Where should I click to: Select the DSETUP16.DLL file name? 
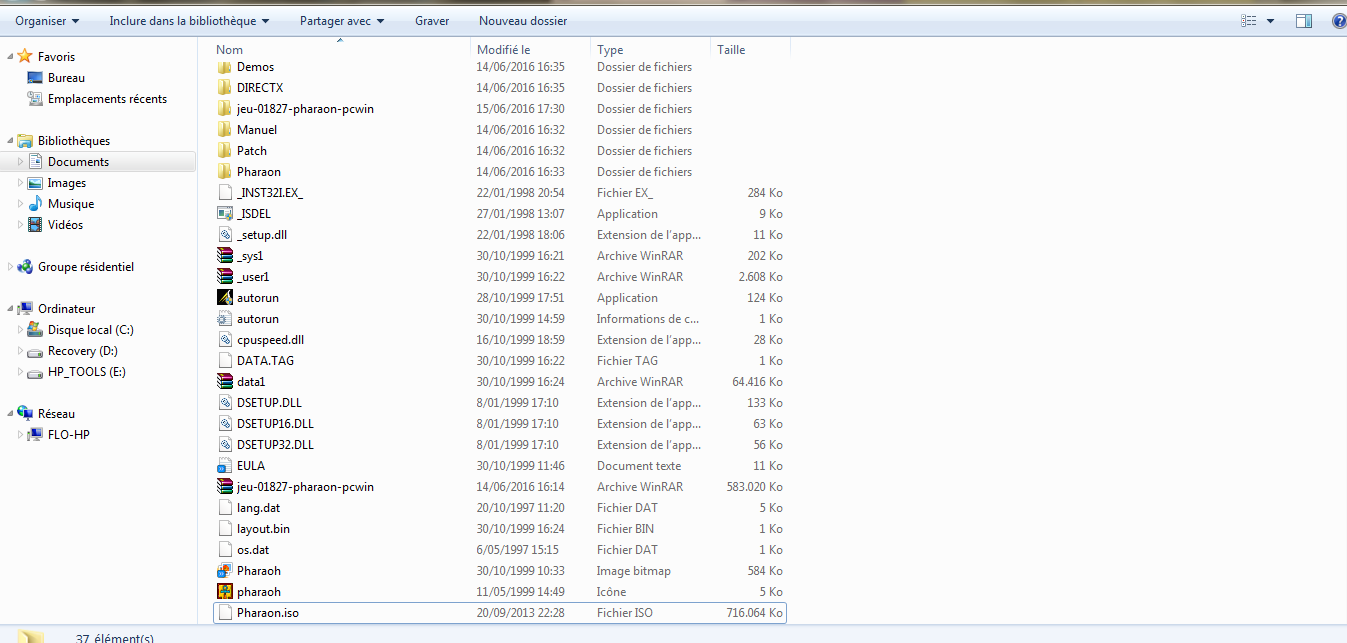(275, 424)
